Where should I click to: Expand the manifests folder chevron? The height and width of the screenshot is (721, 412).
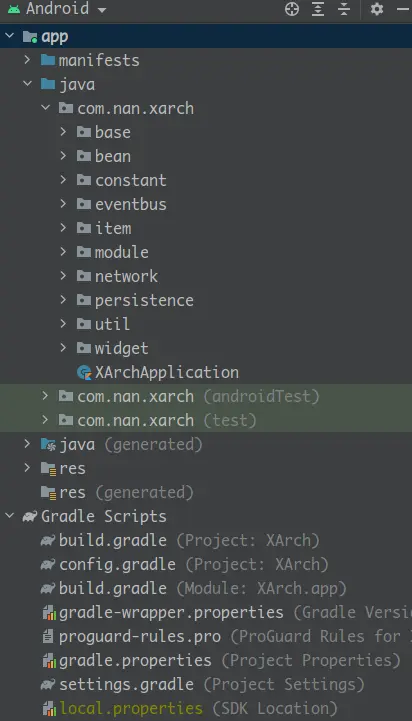pos(27,60)
